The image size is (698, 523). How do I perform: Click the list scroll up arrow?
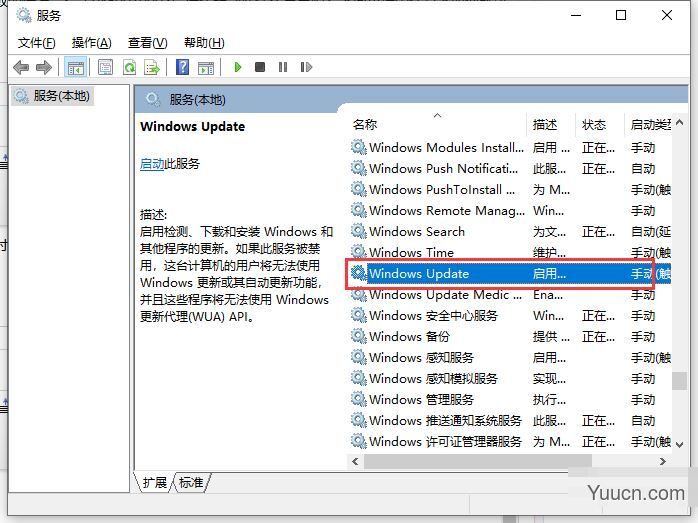coord(679,122)
